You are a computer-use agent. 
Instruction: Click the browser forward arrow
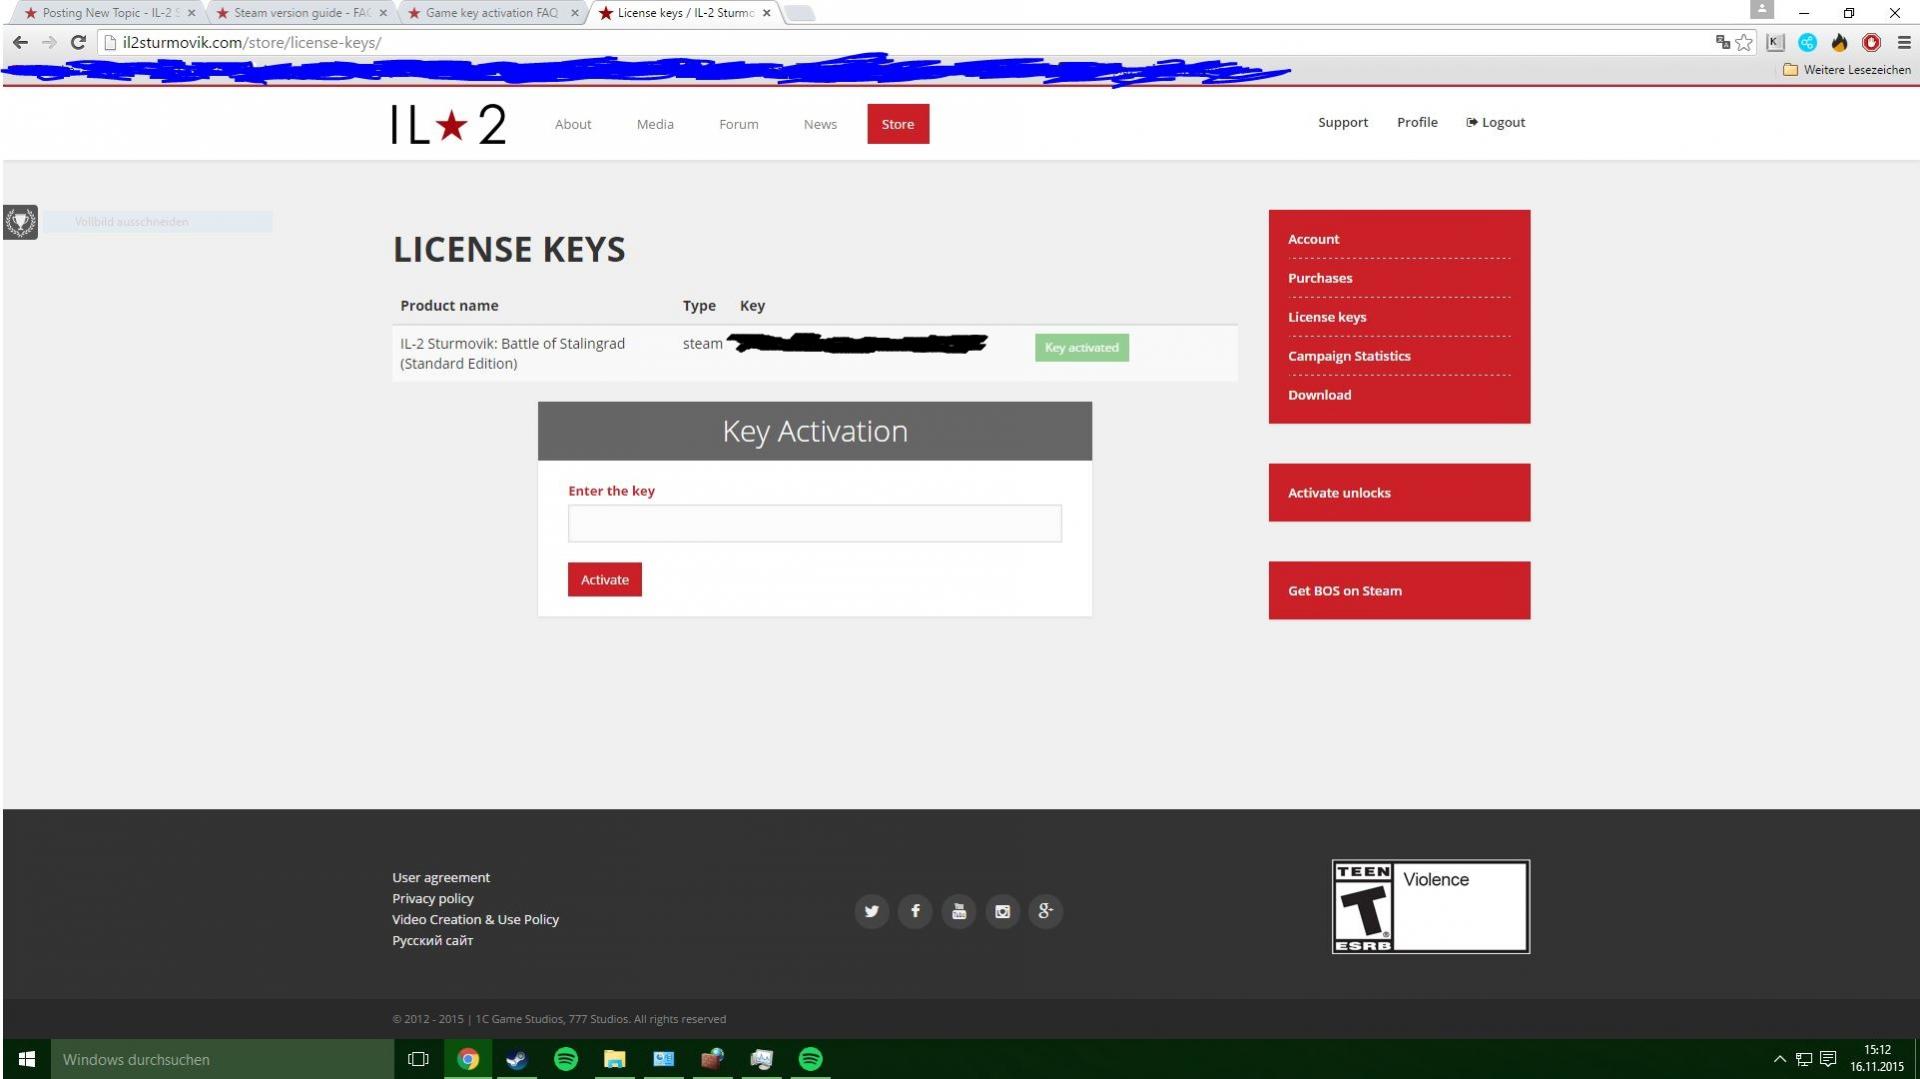click(x=49, y=42)
